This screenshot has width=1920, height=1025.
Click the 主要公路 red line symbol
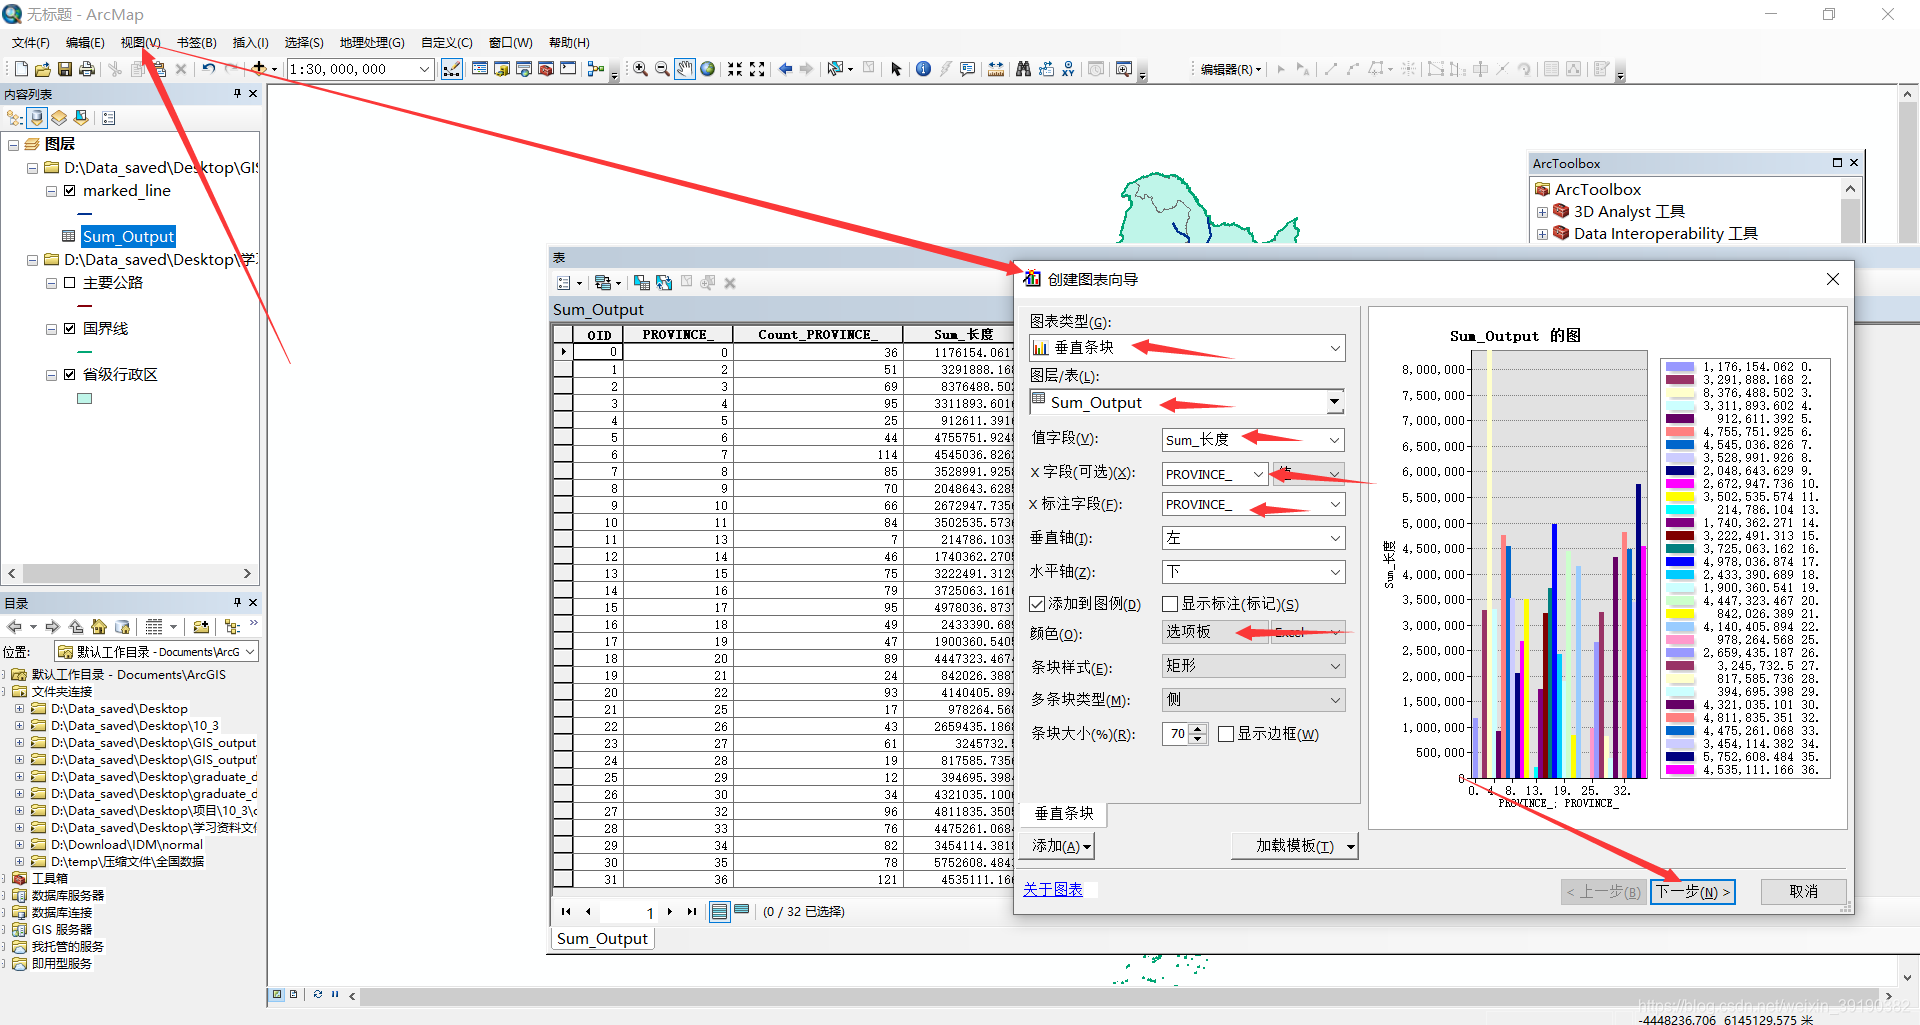click(x=85, y=306)
